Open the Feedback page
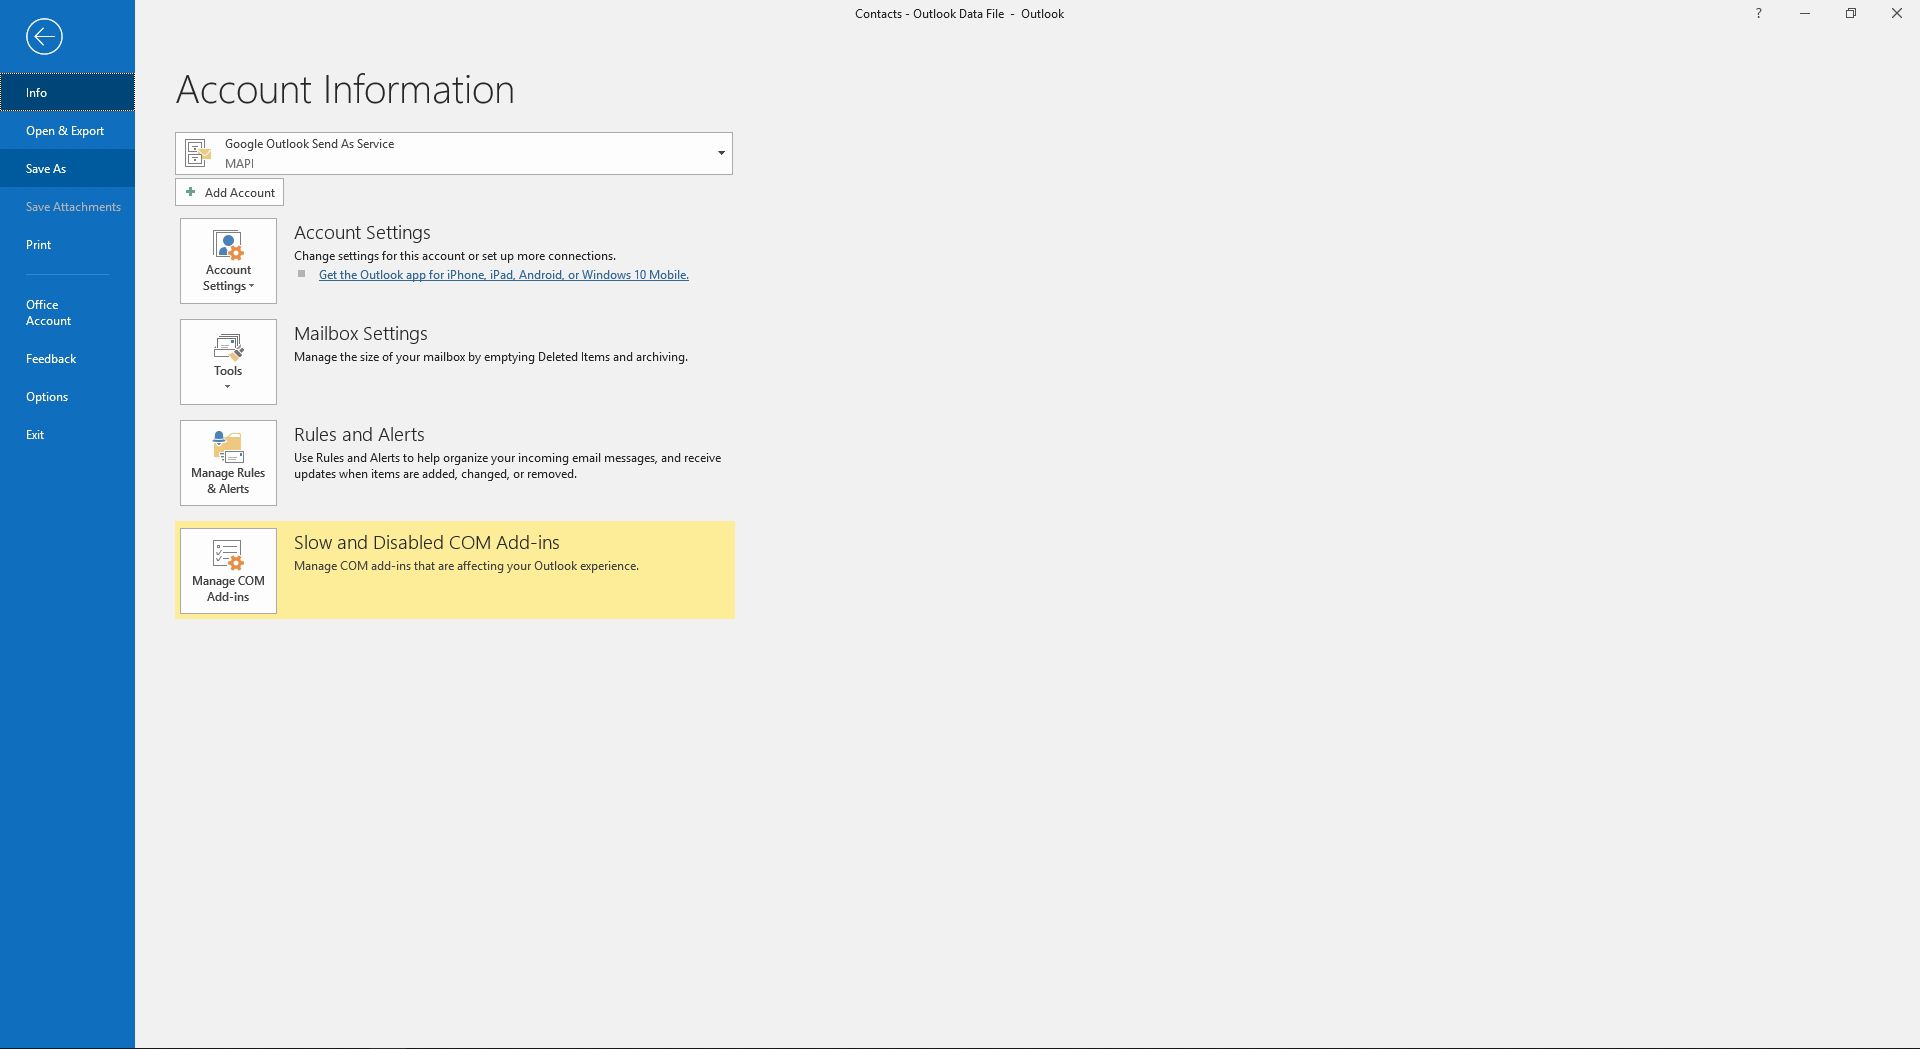The image size is (1920, 1049). (67, 358)
